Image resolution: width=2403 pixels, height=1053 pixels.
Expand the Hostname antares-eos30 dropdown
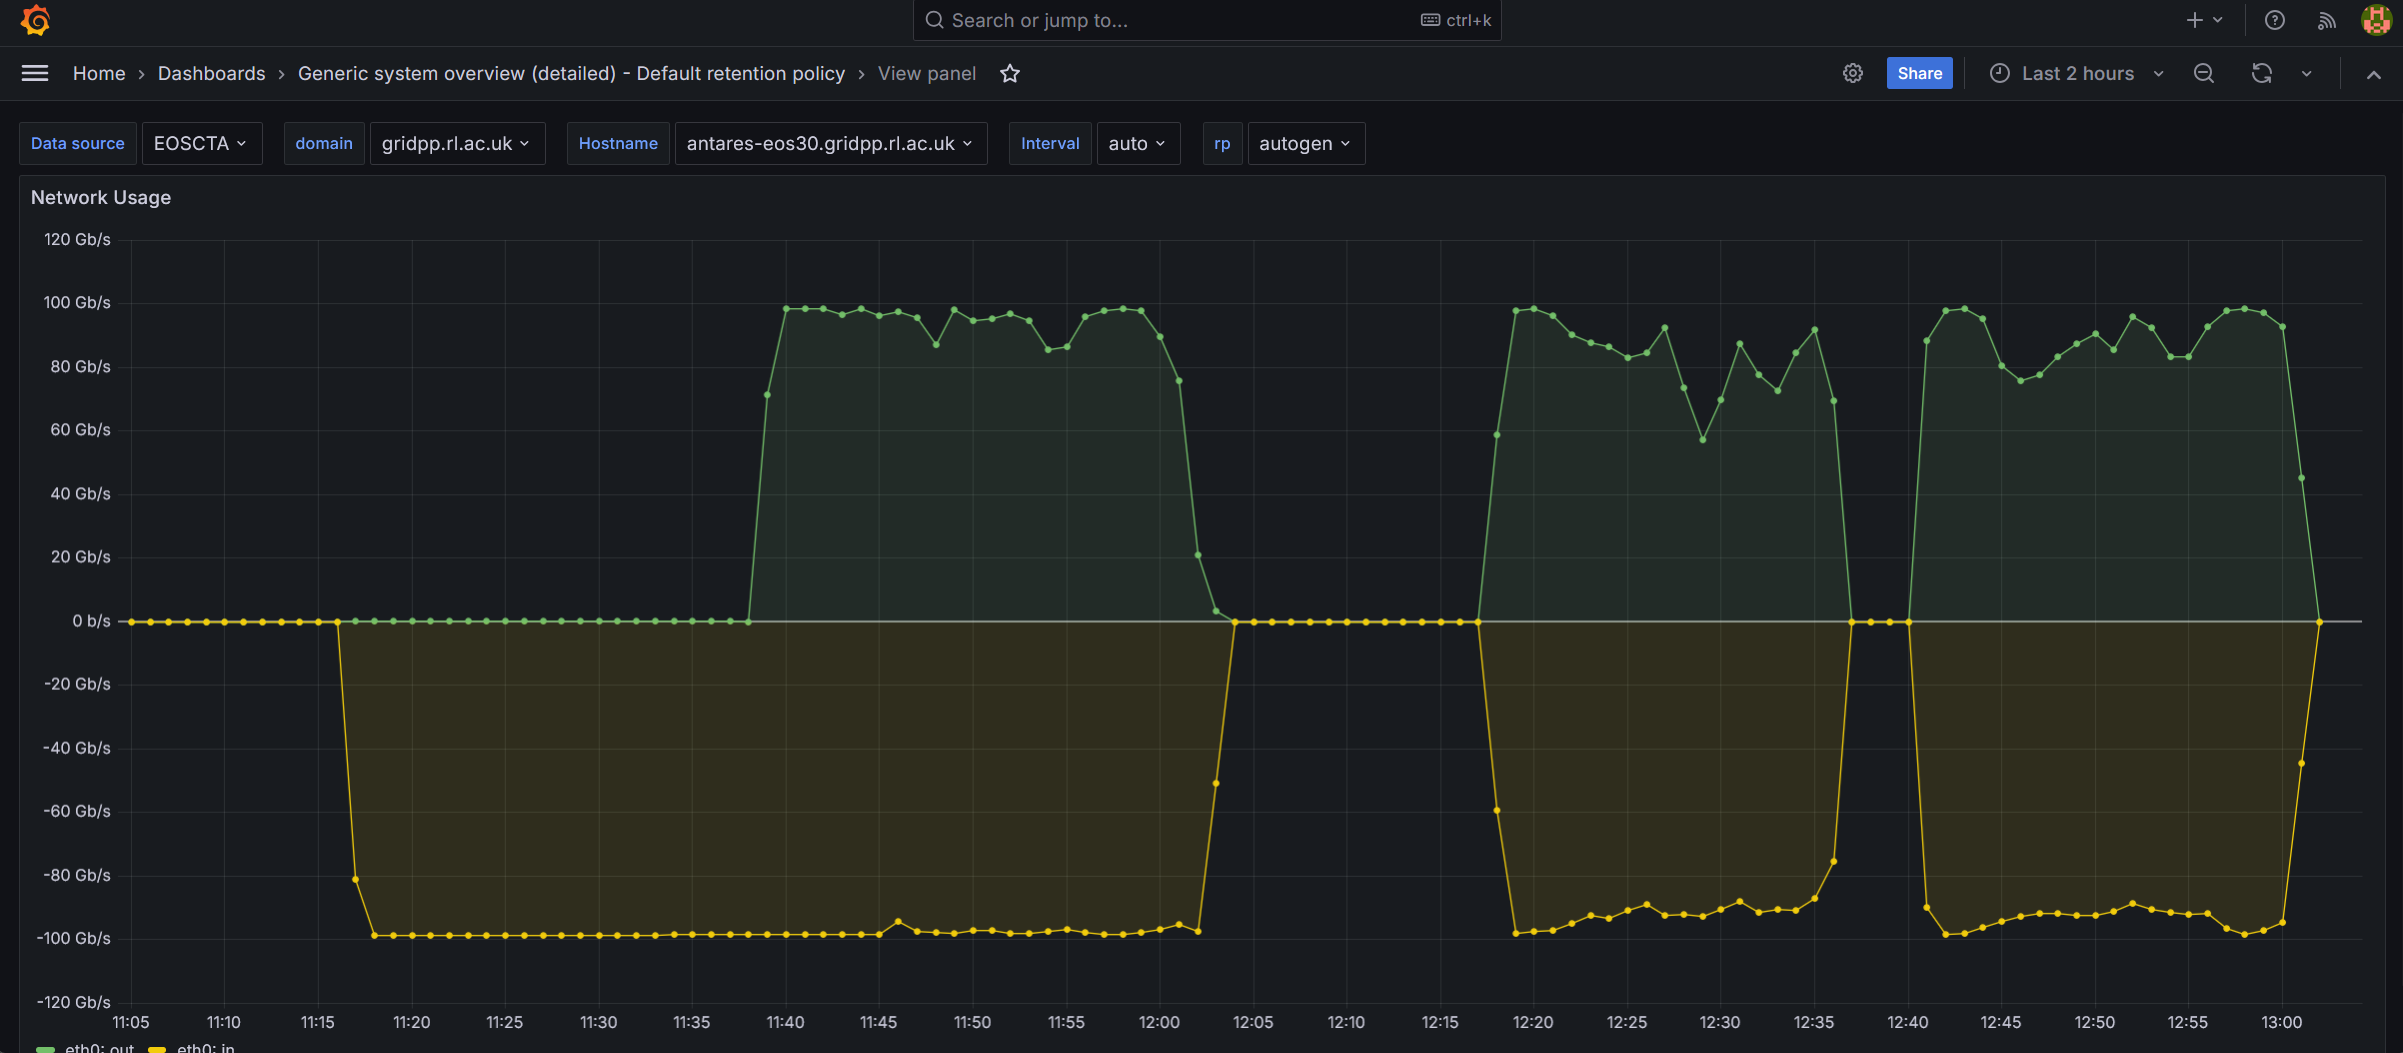830,143
